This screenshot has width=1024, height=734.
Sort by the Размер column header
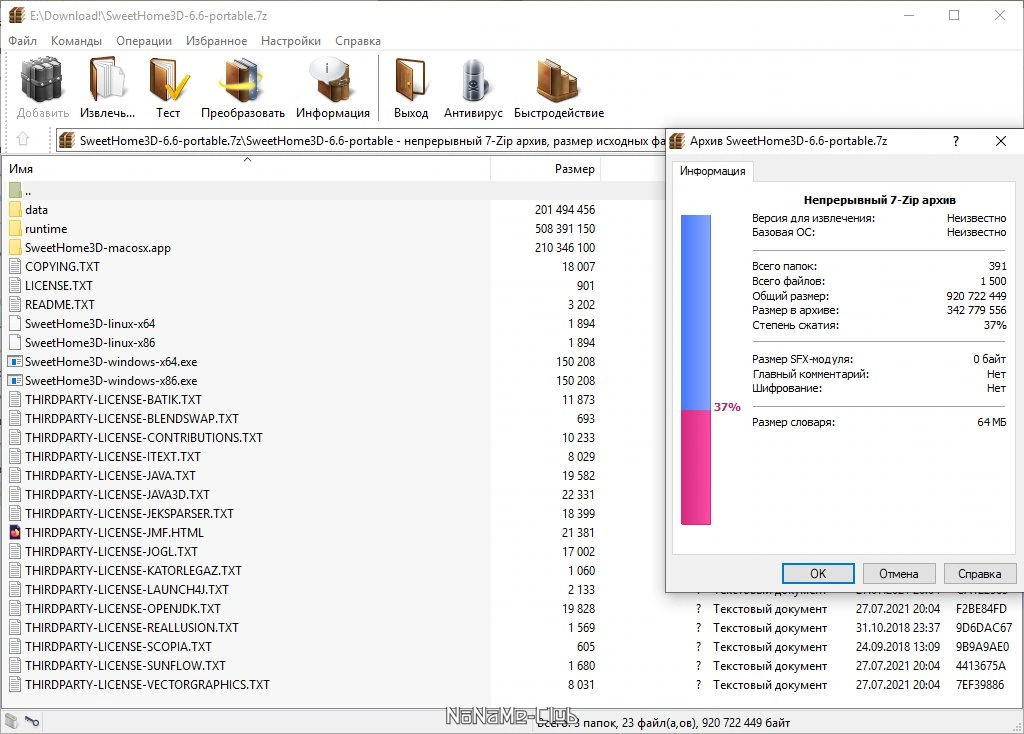coord(545,168)
